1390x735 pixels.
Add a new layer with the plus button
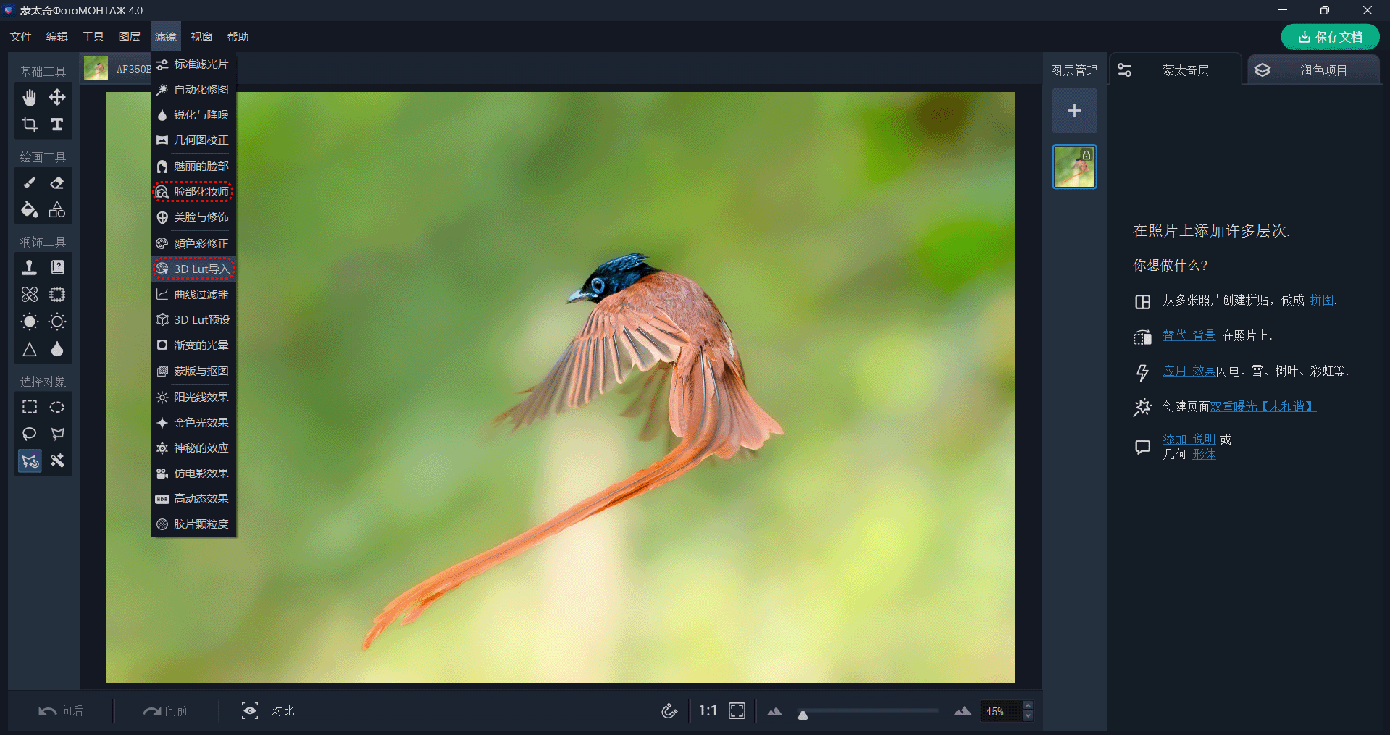pos(1074,110)
